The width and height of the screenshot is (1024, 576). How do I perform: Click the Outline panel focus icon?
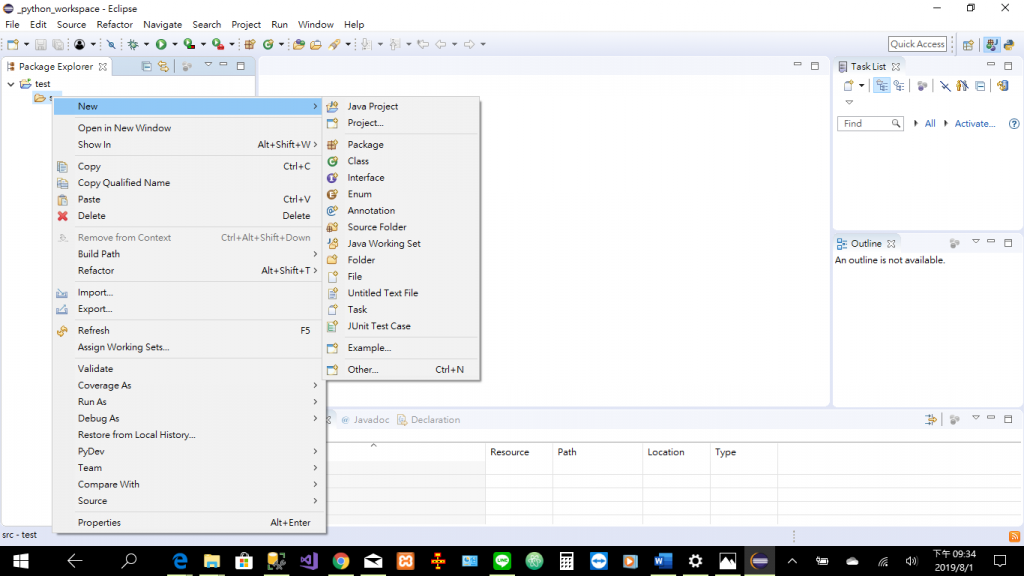click(954, 243)
